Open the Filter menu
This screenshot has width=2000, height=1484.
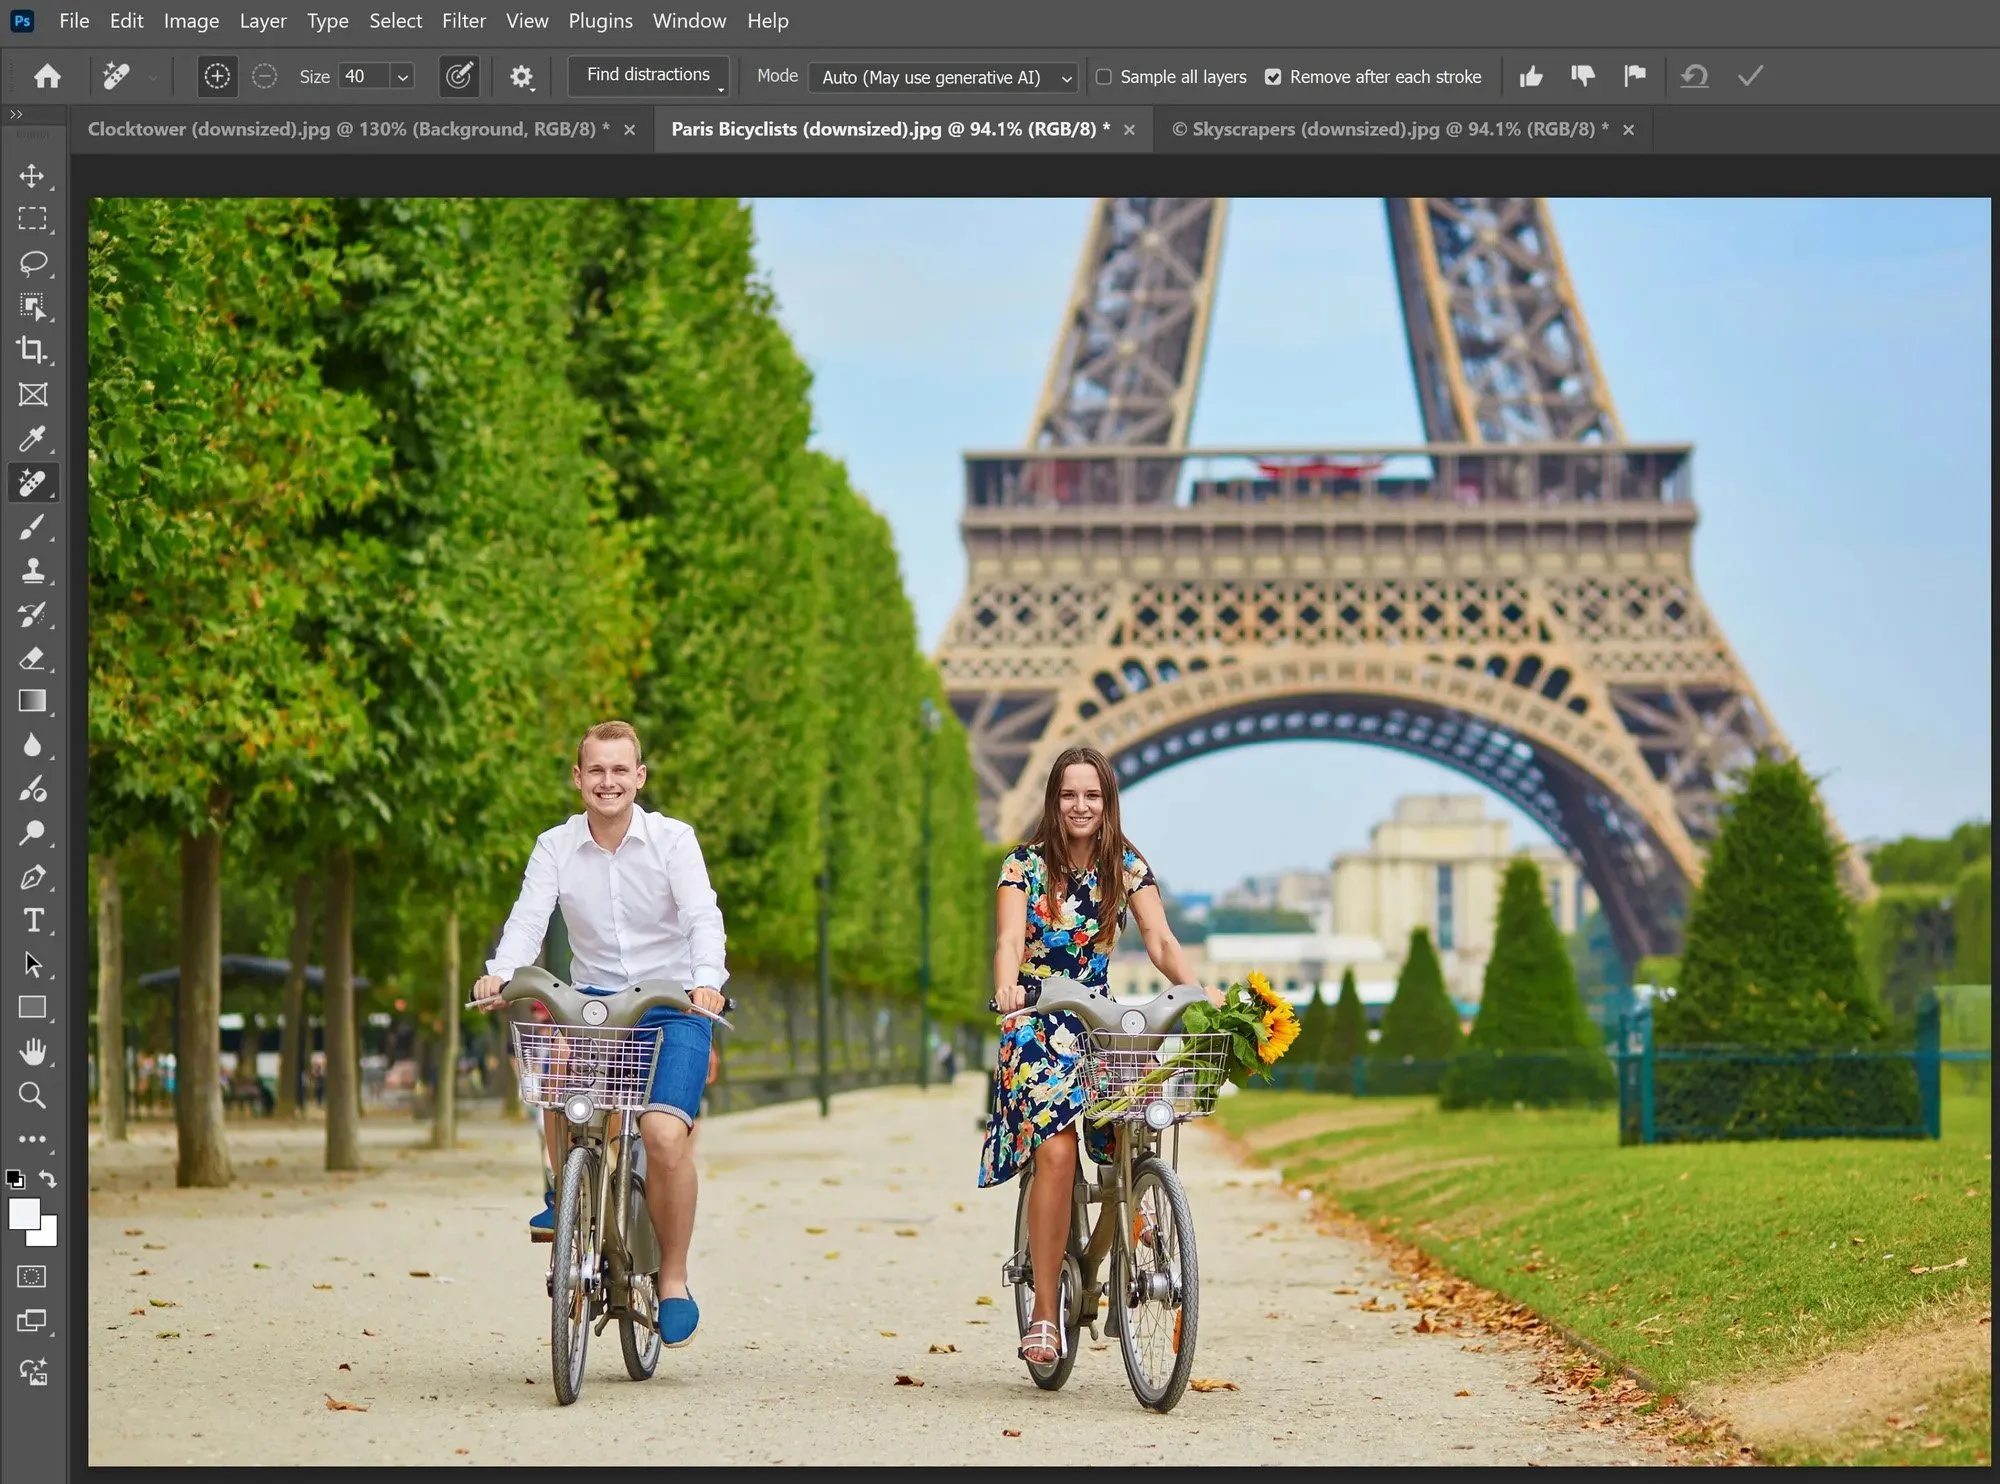click(x=463, y=20)
